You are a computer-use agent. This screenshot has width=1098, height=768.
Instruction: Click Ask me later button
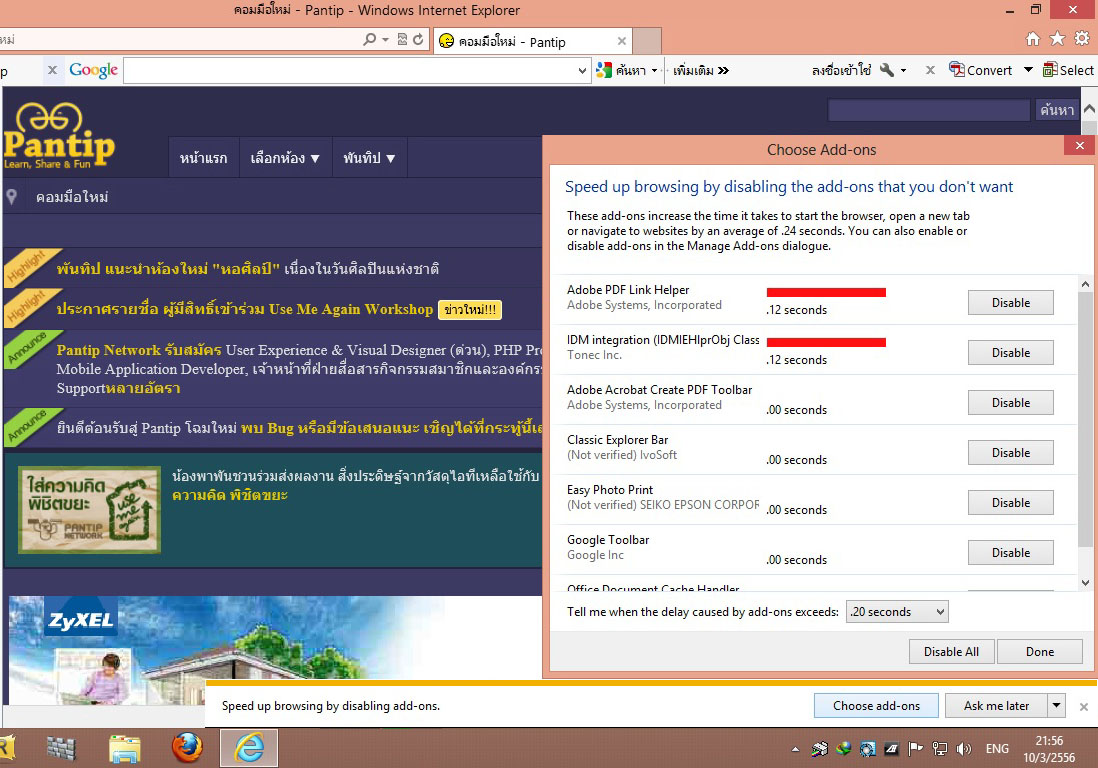(996, 706)
